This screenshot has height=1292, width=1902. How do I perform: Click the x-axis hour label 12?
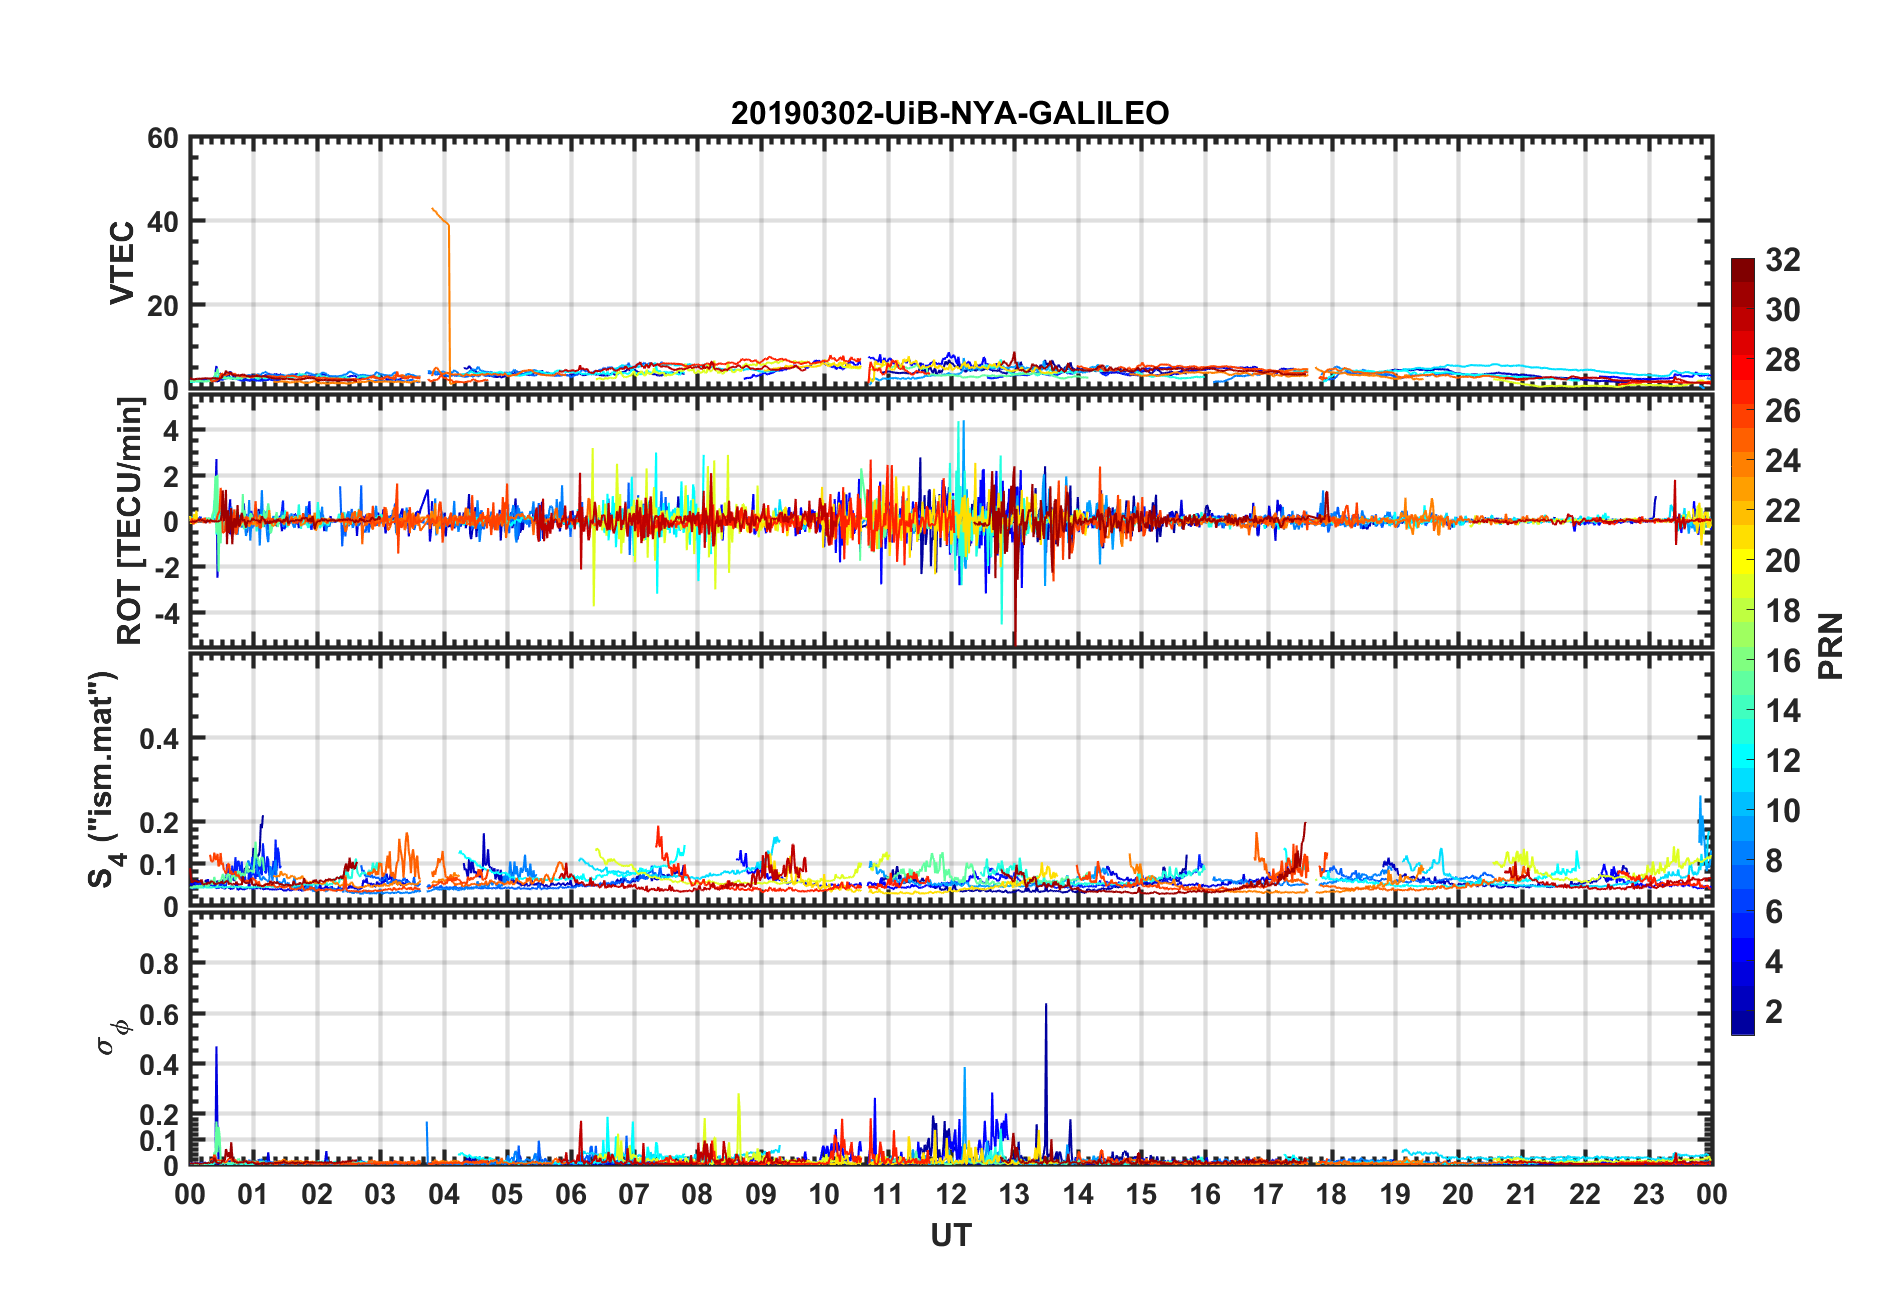pyautogui.click(x=951, y=1195)
